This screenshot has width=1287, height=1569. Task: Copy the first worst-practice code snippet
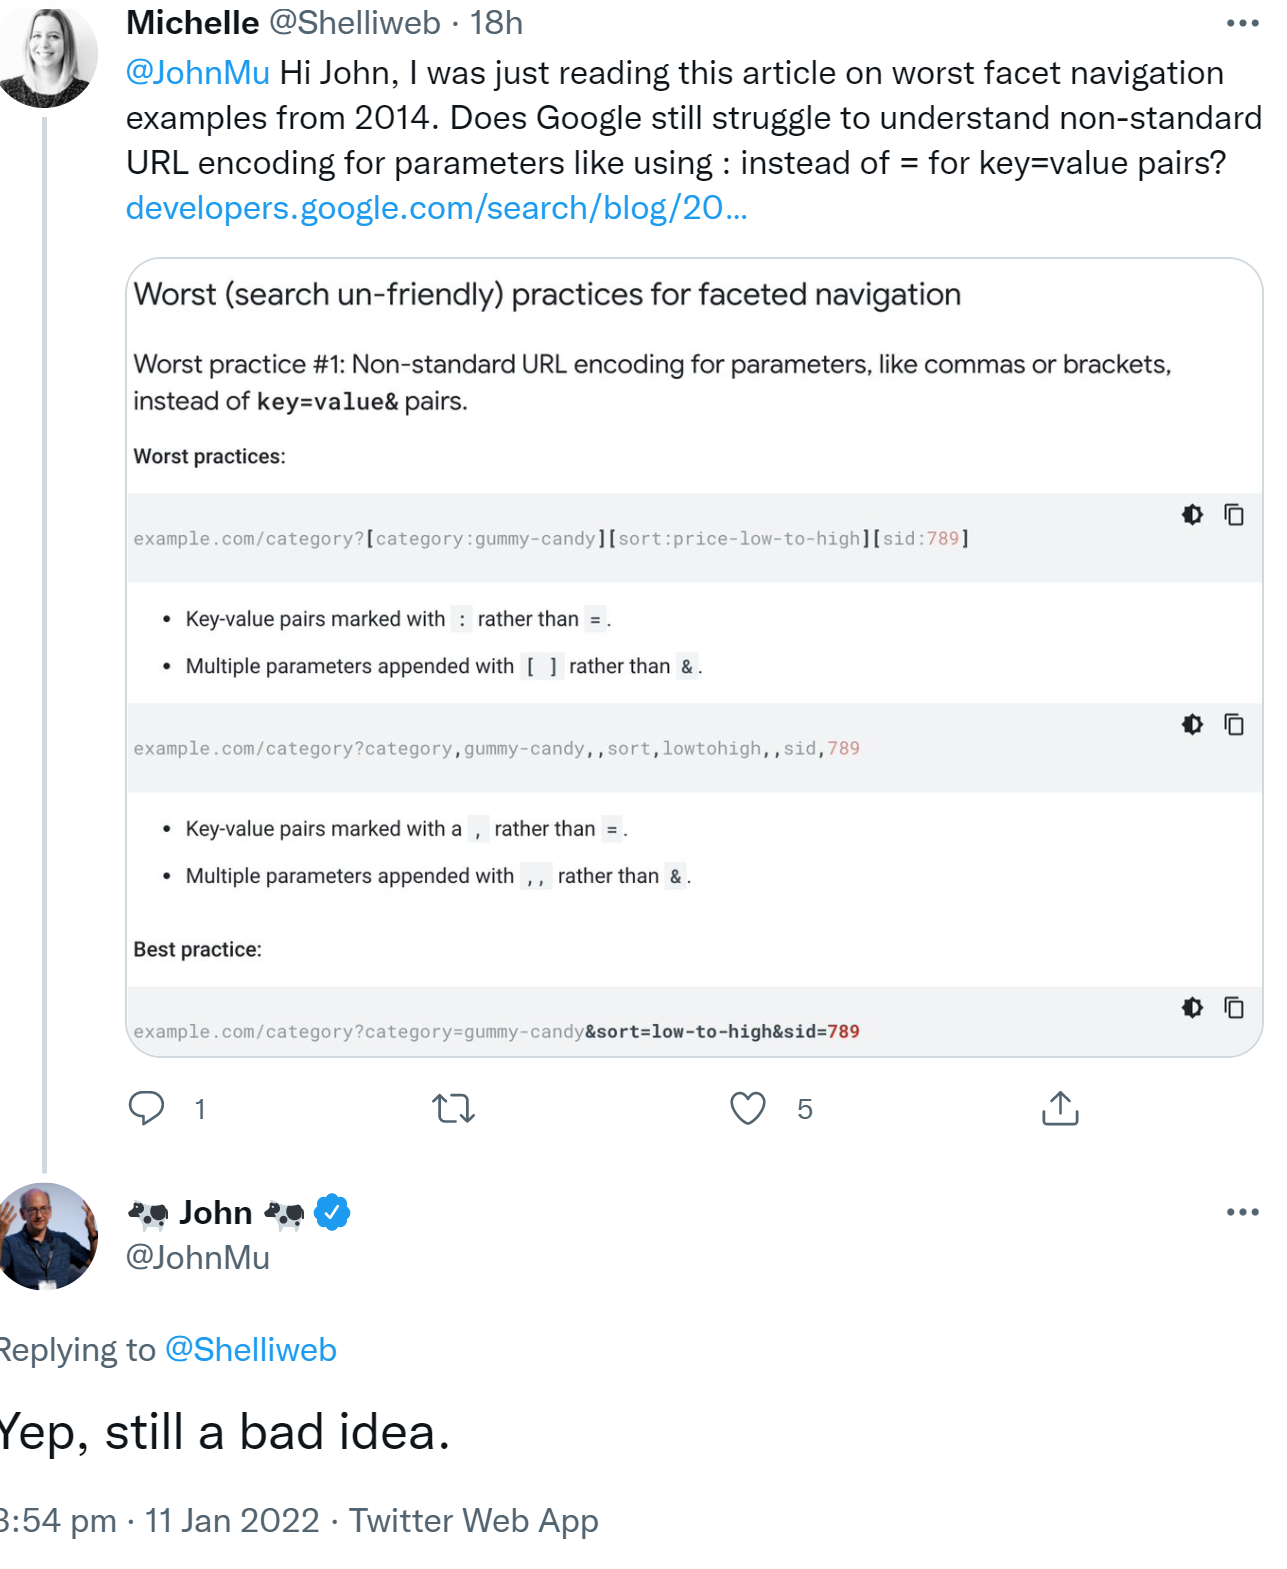pyautogui.click(x=1235, y=514)
